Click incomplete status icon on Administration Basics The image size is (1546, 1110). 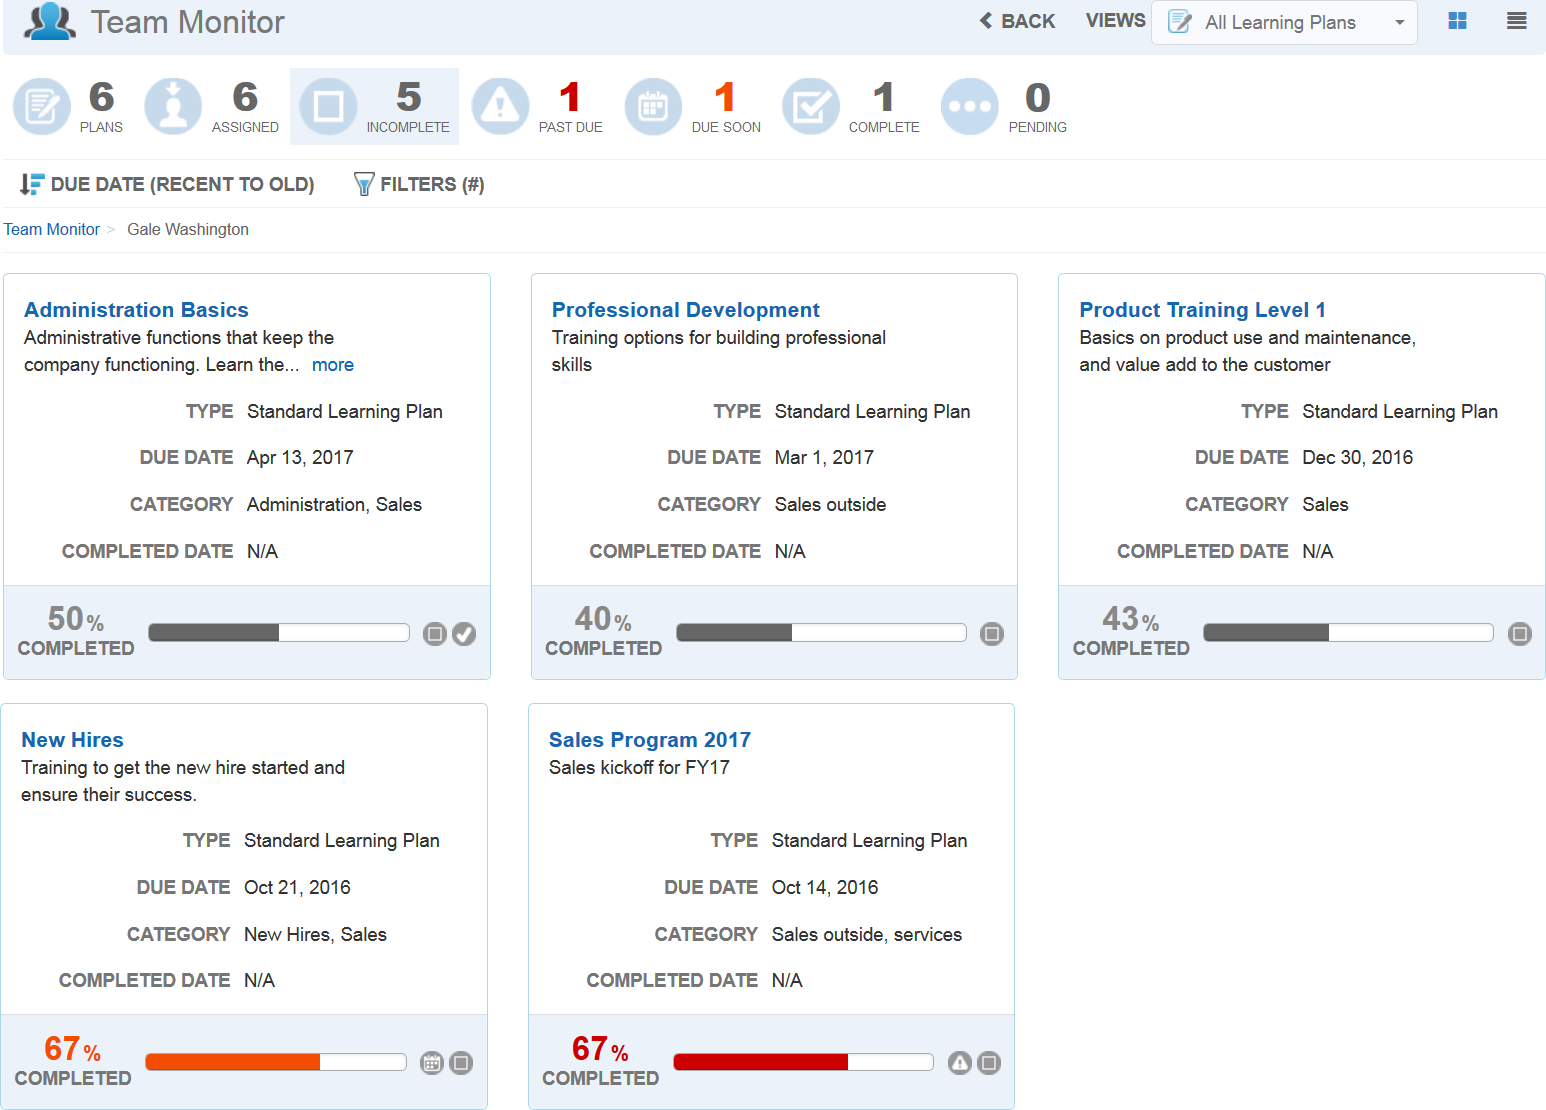click(434, 634)
